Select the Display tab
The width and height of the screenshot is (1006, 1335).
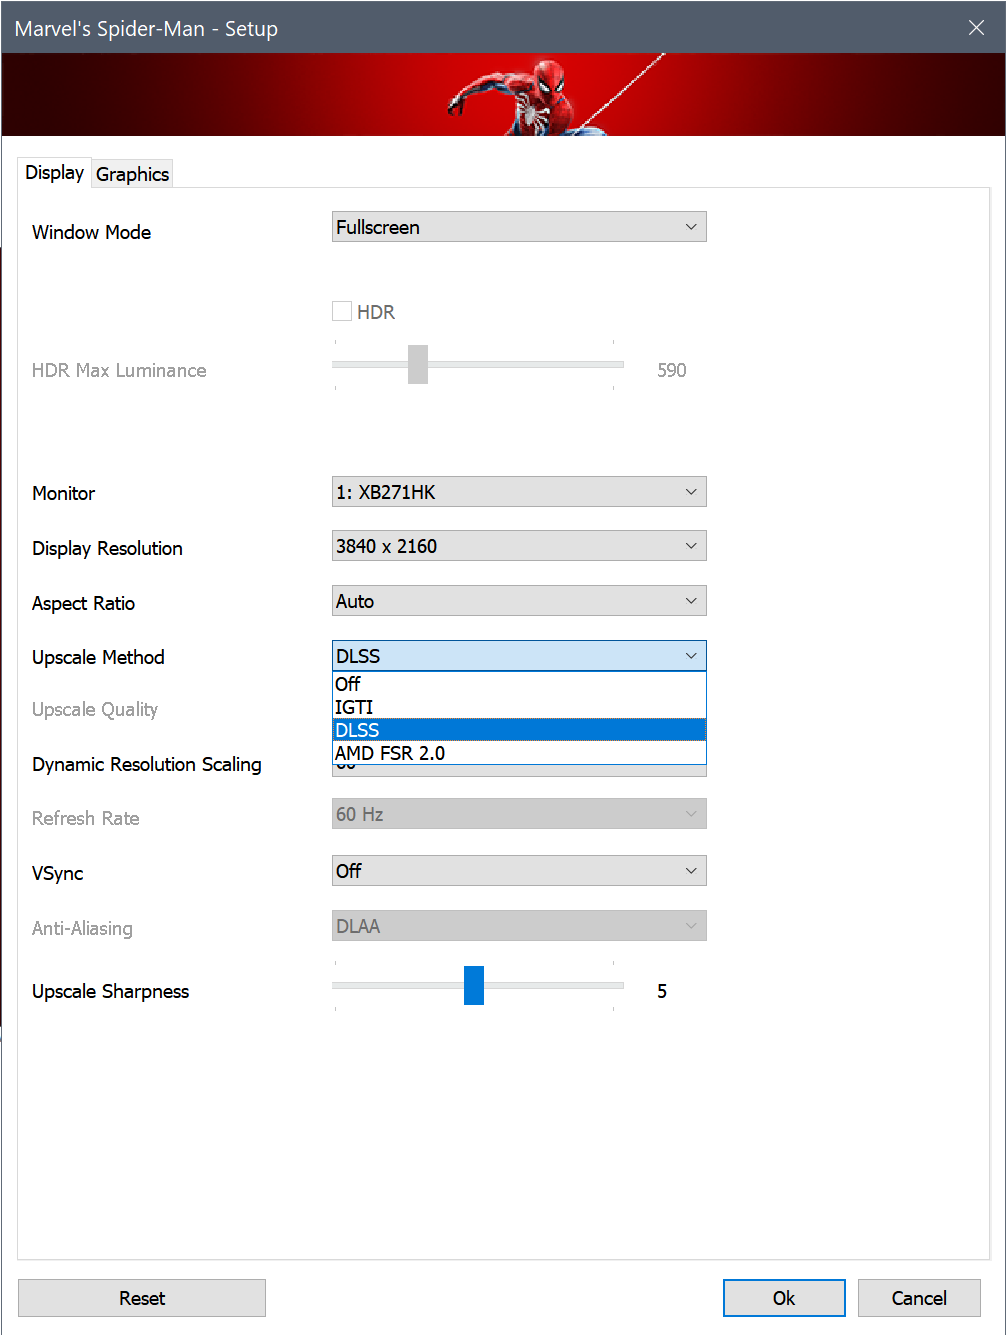(54, 172)
